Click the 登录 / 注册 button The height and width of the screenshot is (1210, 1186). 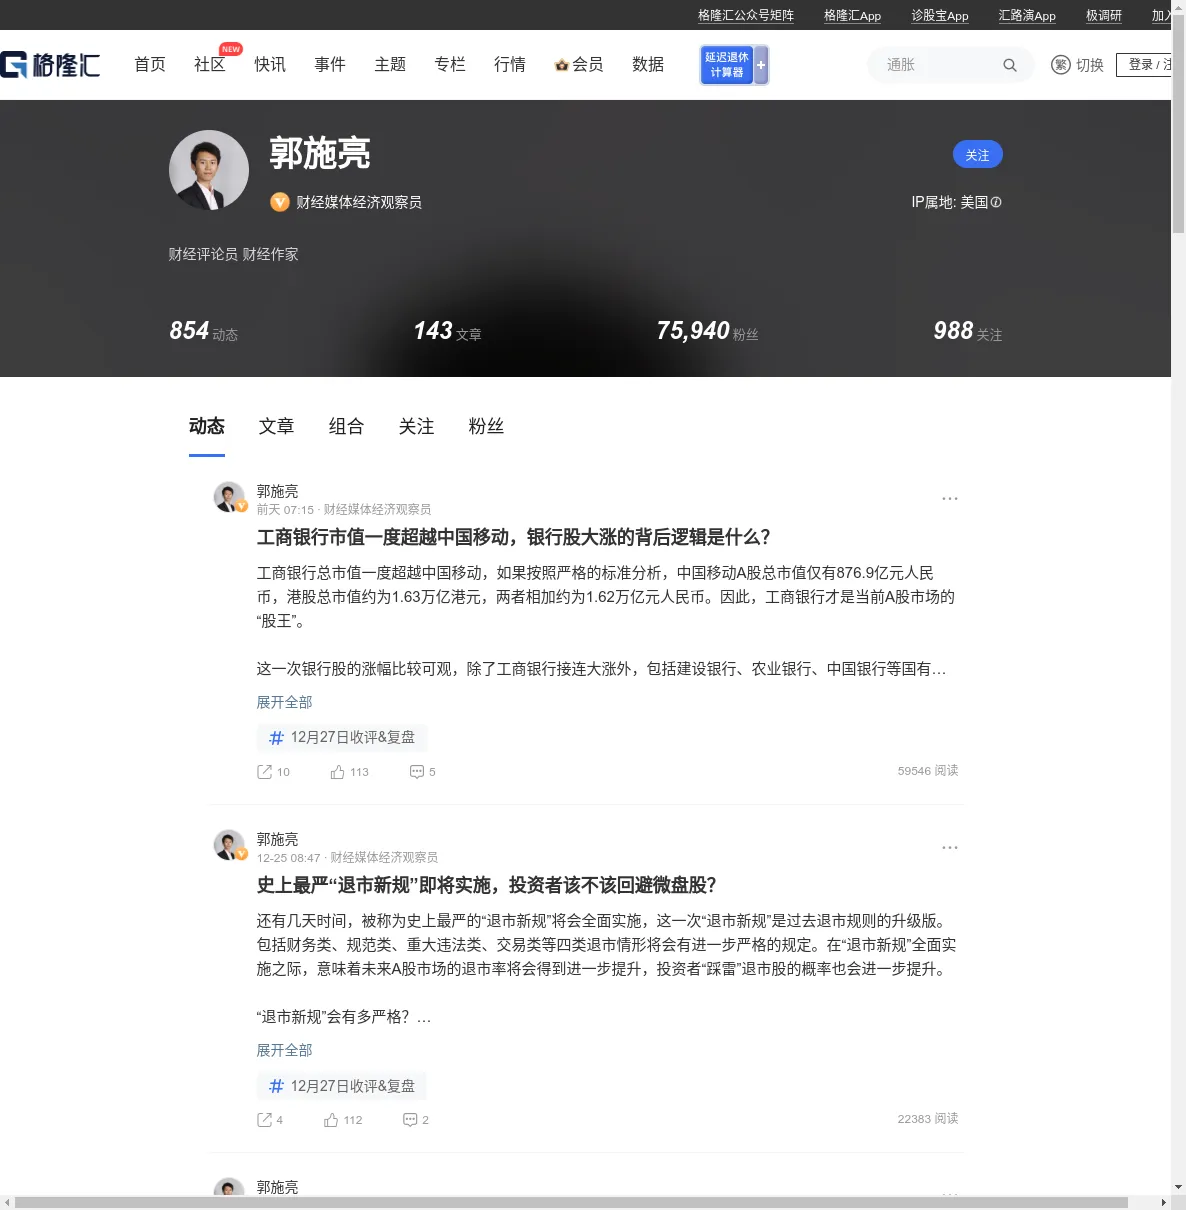tap(1145, 65)
